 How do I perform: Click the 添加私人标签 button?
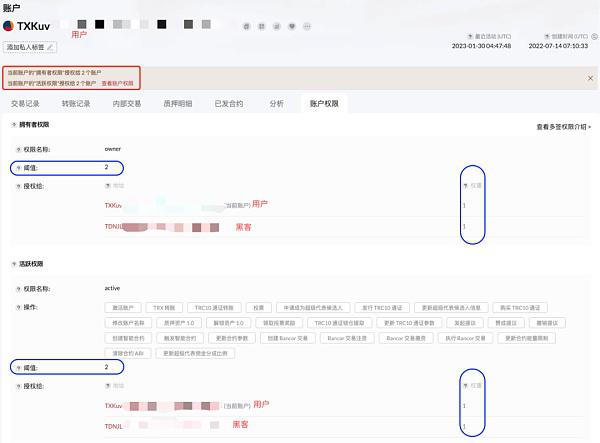tap(30, 47)
